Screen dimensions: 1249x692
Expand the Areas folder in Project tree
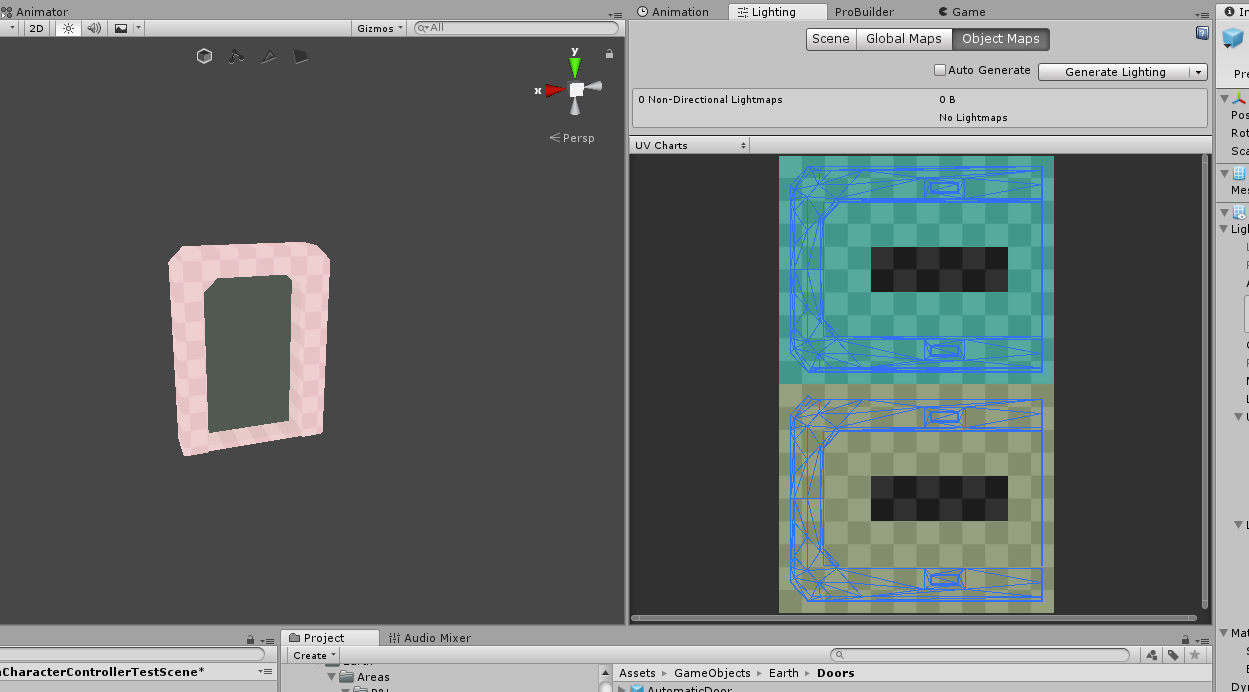tap(331, 677)
